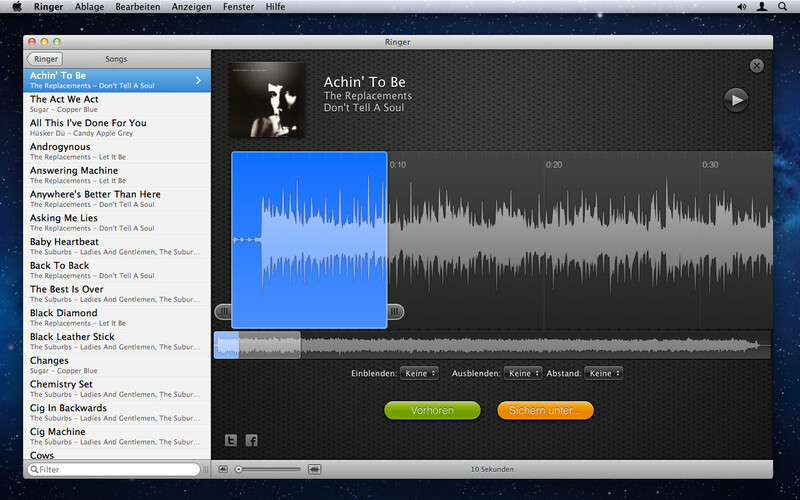Select the song Chemistry Set

point(117,388)
